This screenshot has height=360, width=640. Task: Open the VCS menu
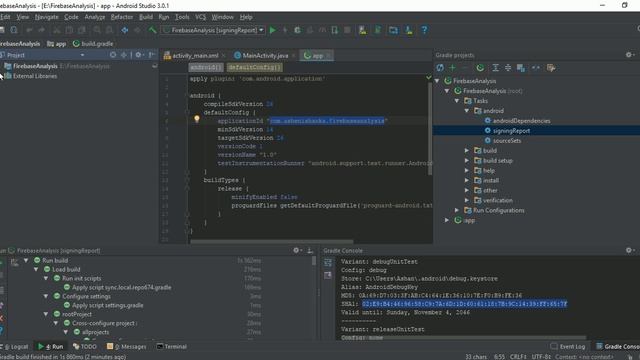[x=200, y=17]
